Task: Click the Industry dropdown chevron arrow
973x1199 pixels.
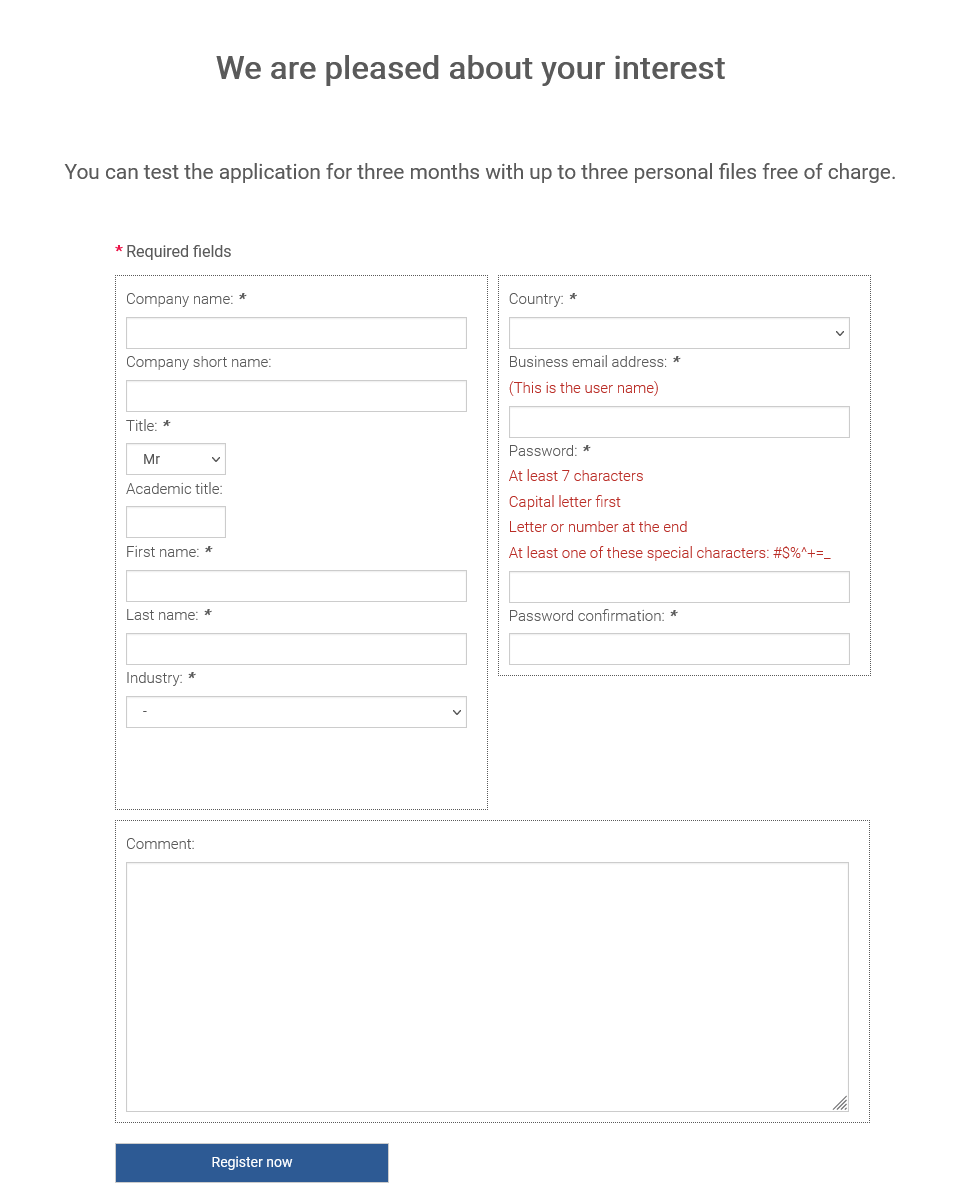Action: click(457, 713)
